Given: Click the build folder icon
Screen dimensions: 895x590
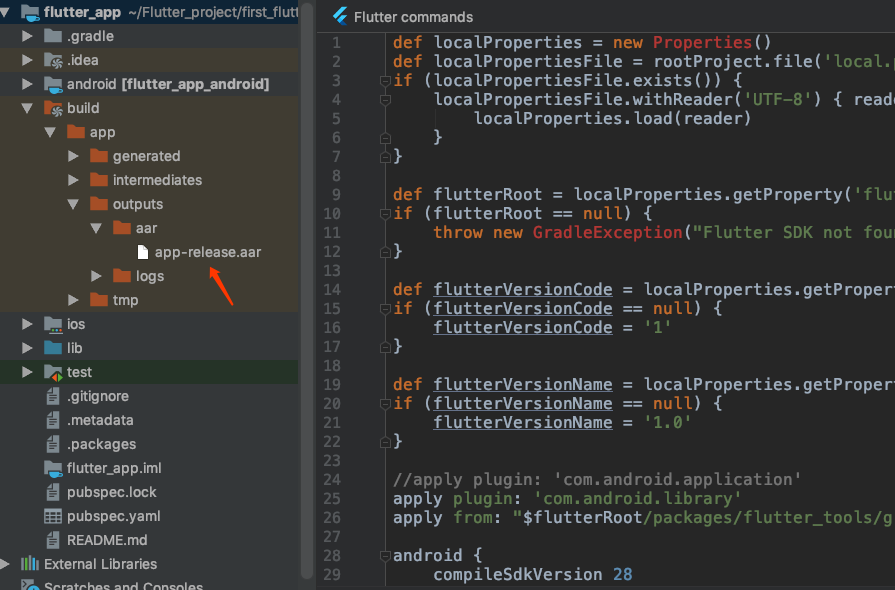Looking at the screenshot, I should click(x=53, y=108).
